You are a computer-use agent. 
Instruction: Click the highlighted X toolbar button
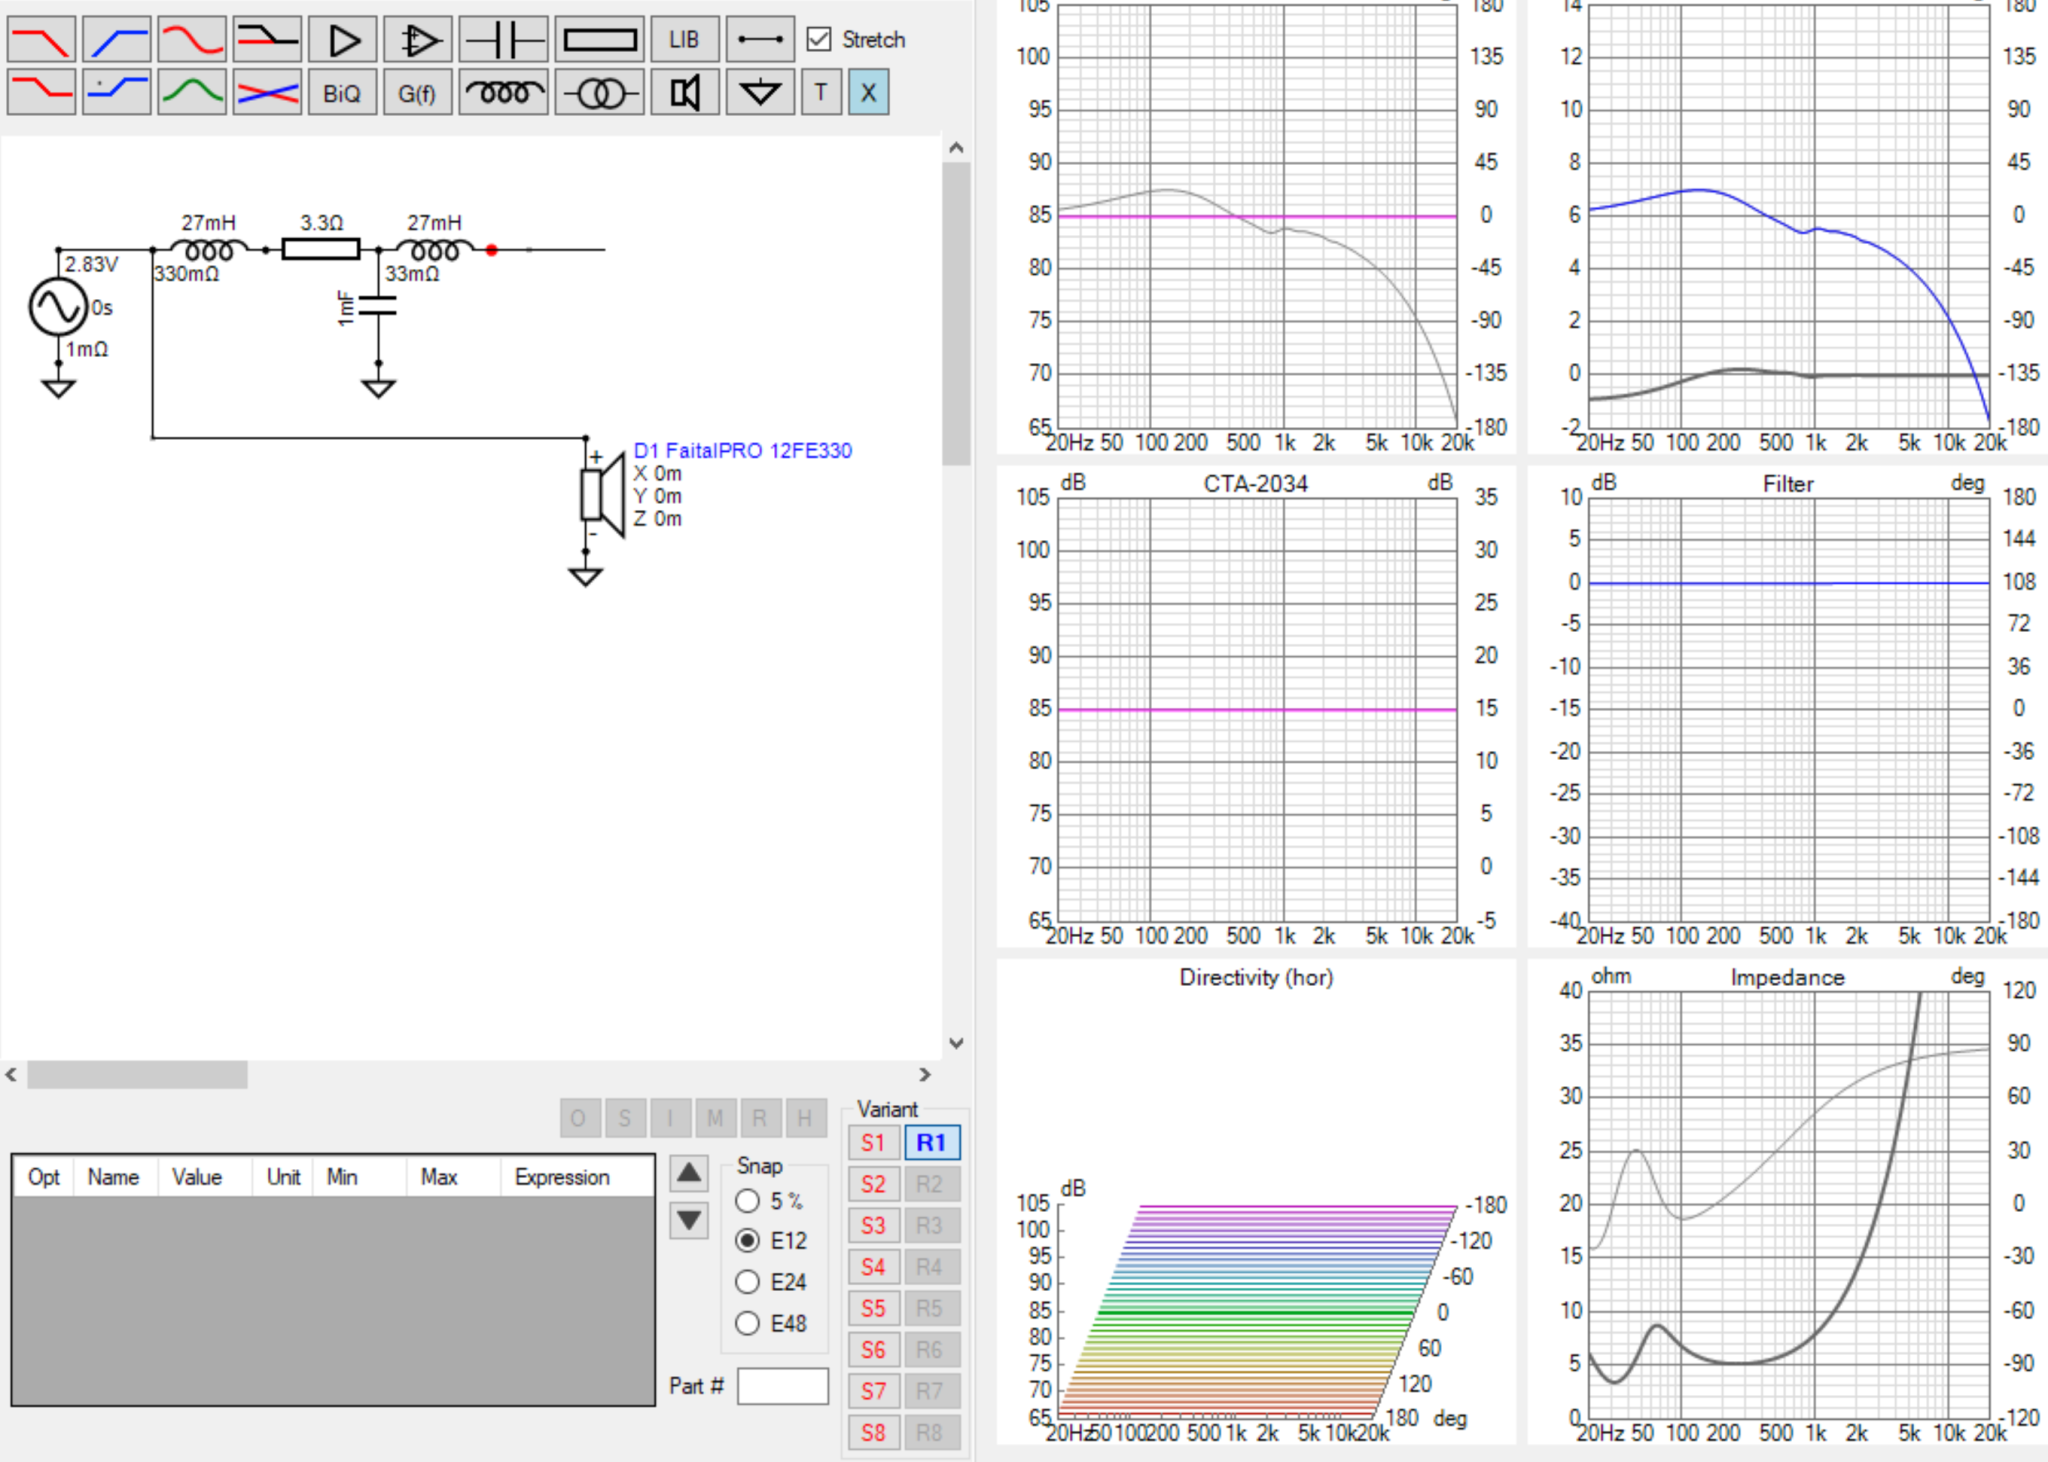click(869, 93)
